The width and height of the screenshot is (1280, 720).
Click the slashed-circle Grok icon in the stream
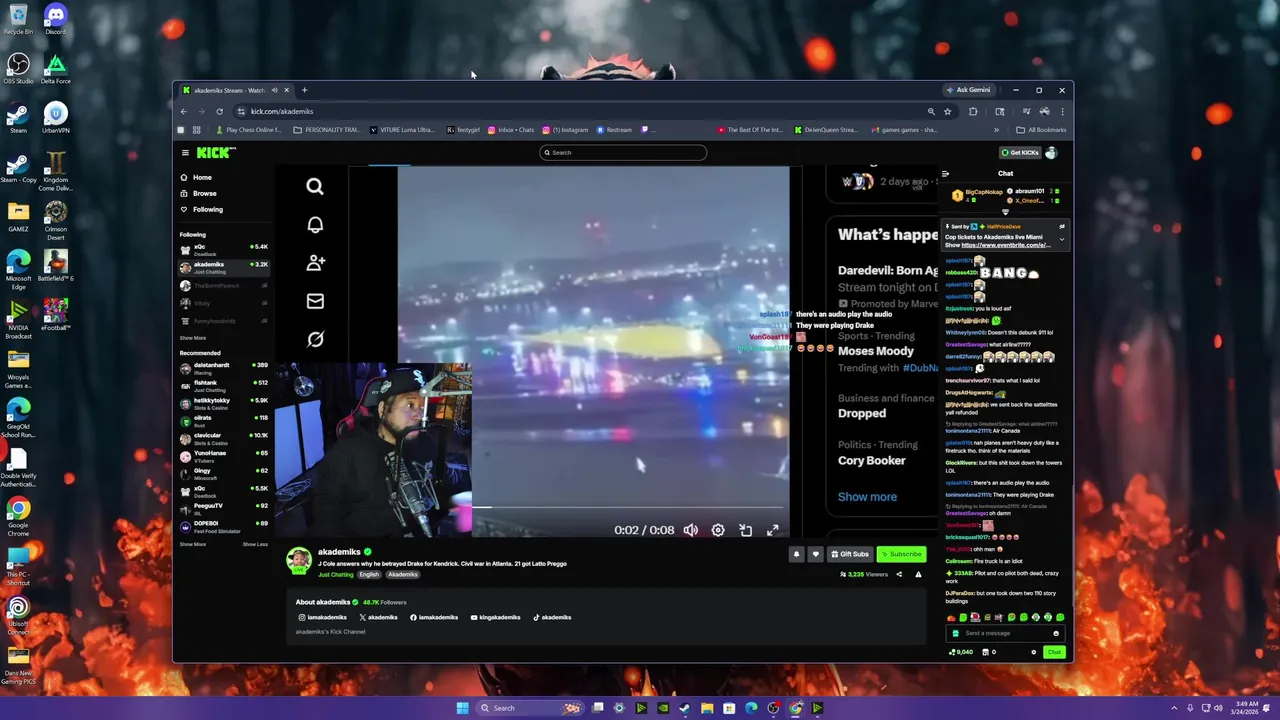coord(315,340)
